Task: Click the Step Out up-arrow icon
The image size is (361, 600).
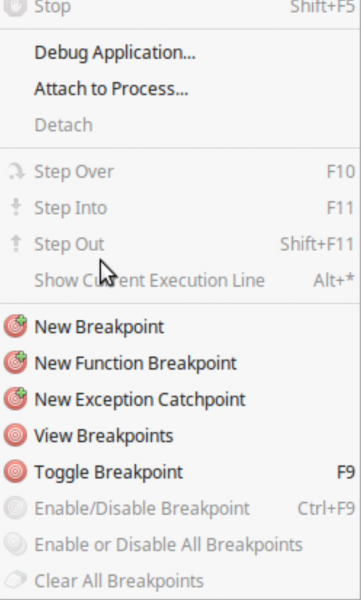Action: (16, 244)
